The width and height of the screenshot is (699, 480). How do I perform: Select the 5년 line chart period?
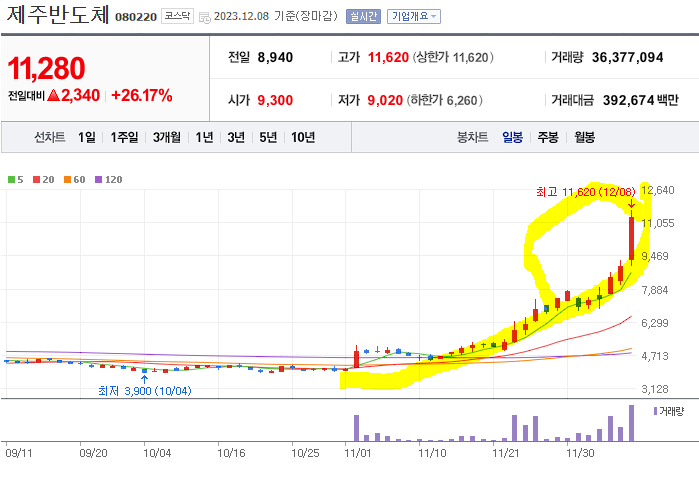268,137
